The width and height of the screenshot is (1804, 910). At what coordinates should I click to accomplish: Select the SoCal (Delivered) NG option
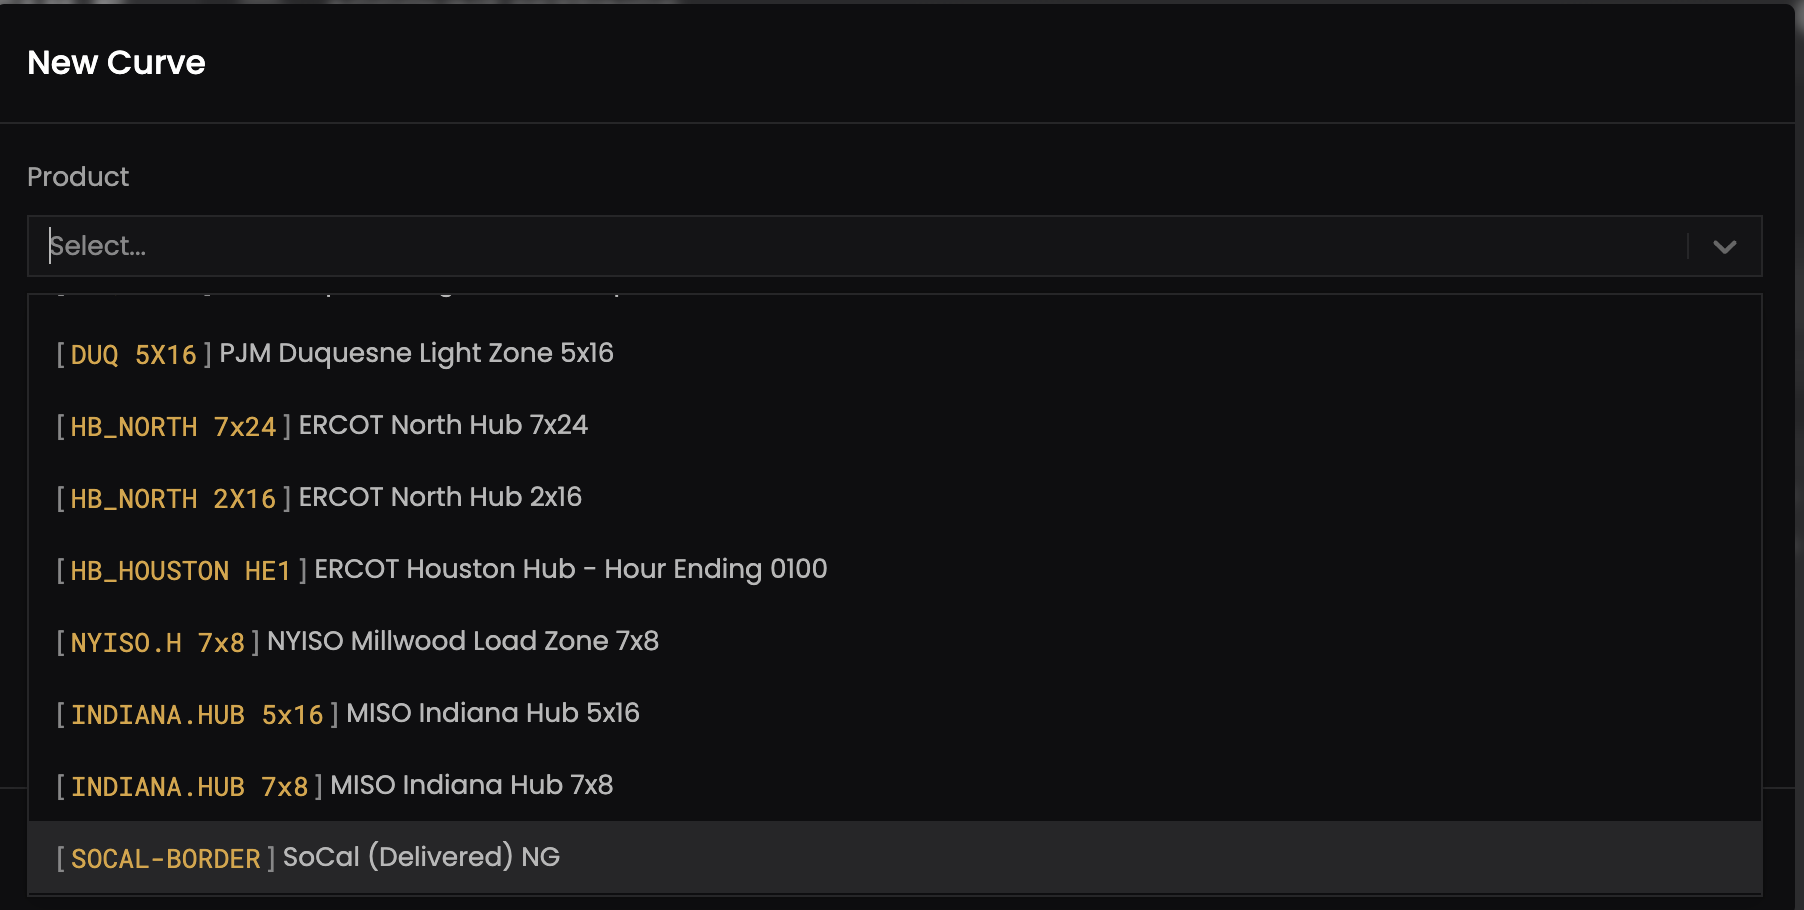(x=421, y=857)
